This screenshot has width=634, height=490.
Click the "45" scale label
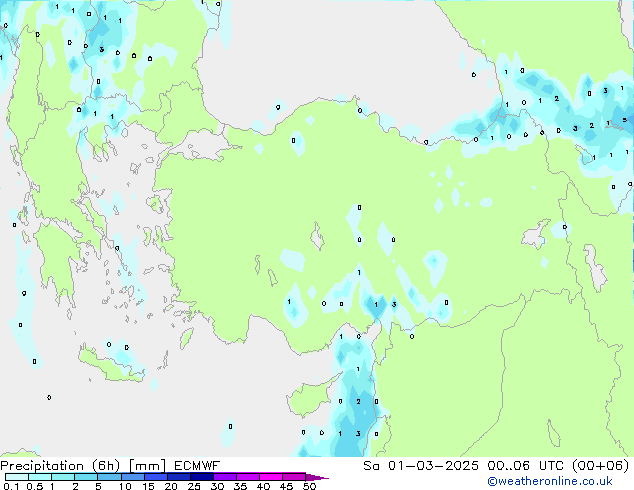point(286,486)
